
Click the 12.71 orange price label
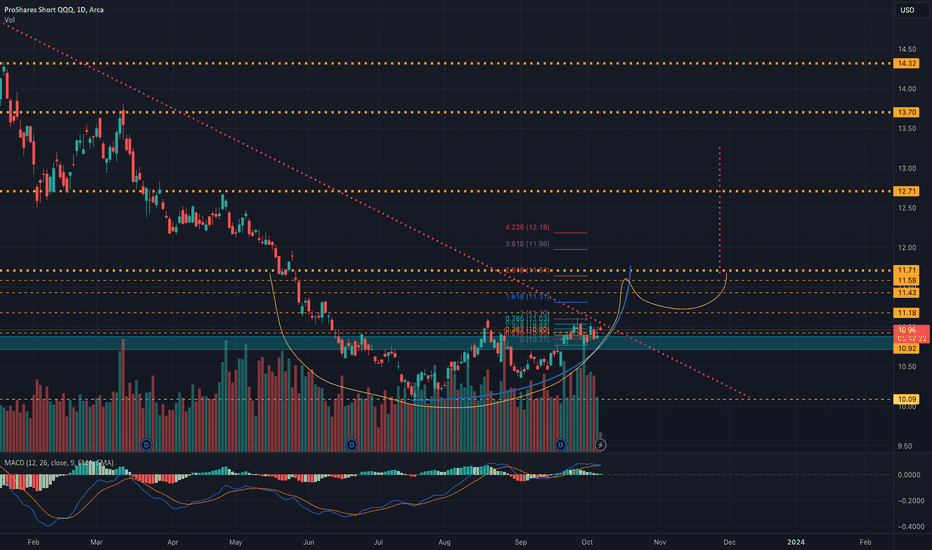click(906, 191)
